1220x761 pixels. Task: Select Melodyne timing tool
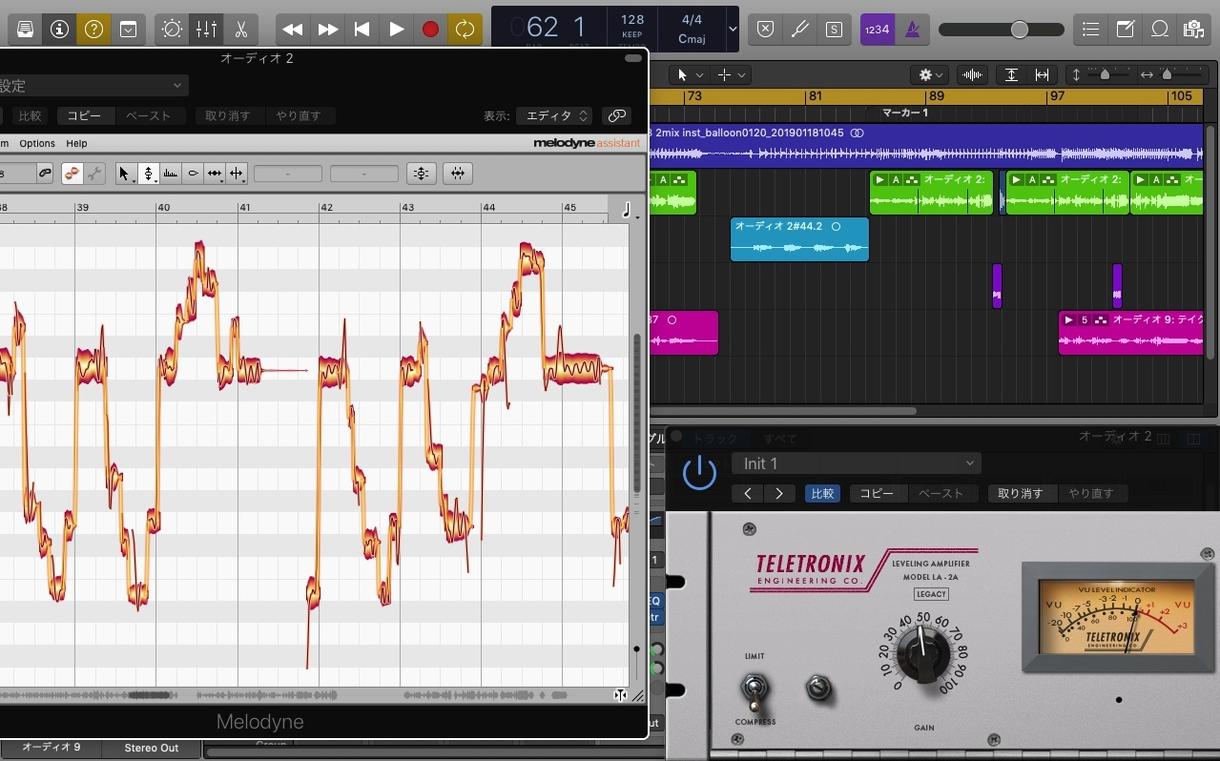(214, 173)
